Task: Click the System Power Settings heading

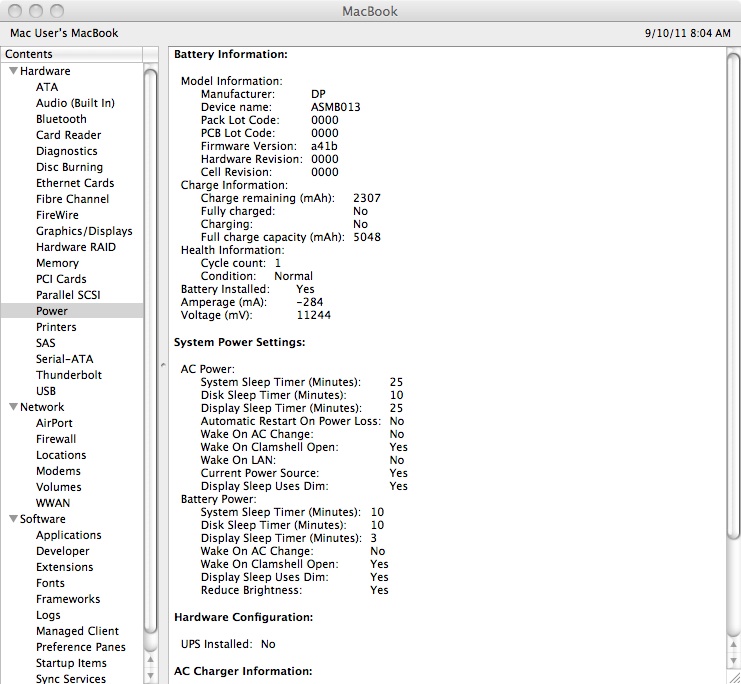Action: [x=240, y=342]
